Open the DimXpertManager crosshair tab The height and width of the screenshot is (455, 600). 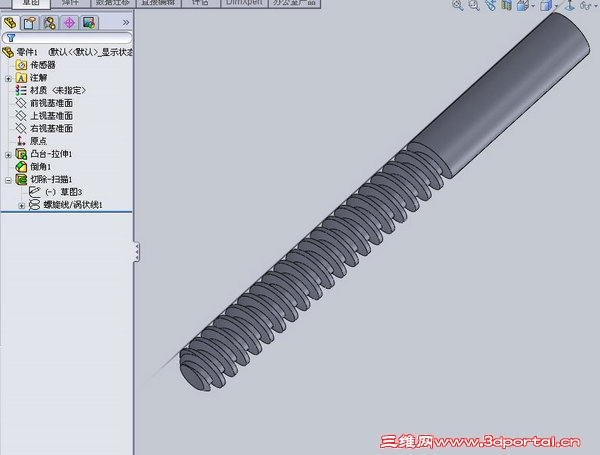[69, 23]
